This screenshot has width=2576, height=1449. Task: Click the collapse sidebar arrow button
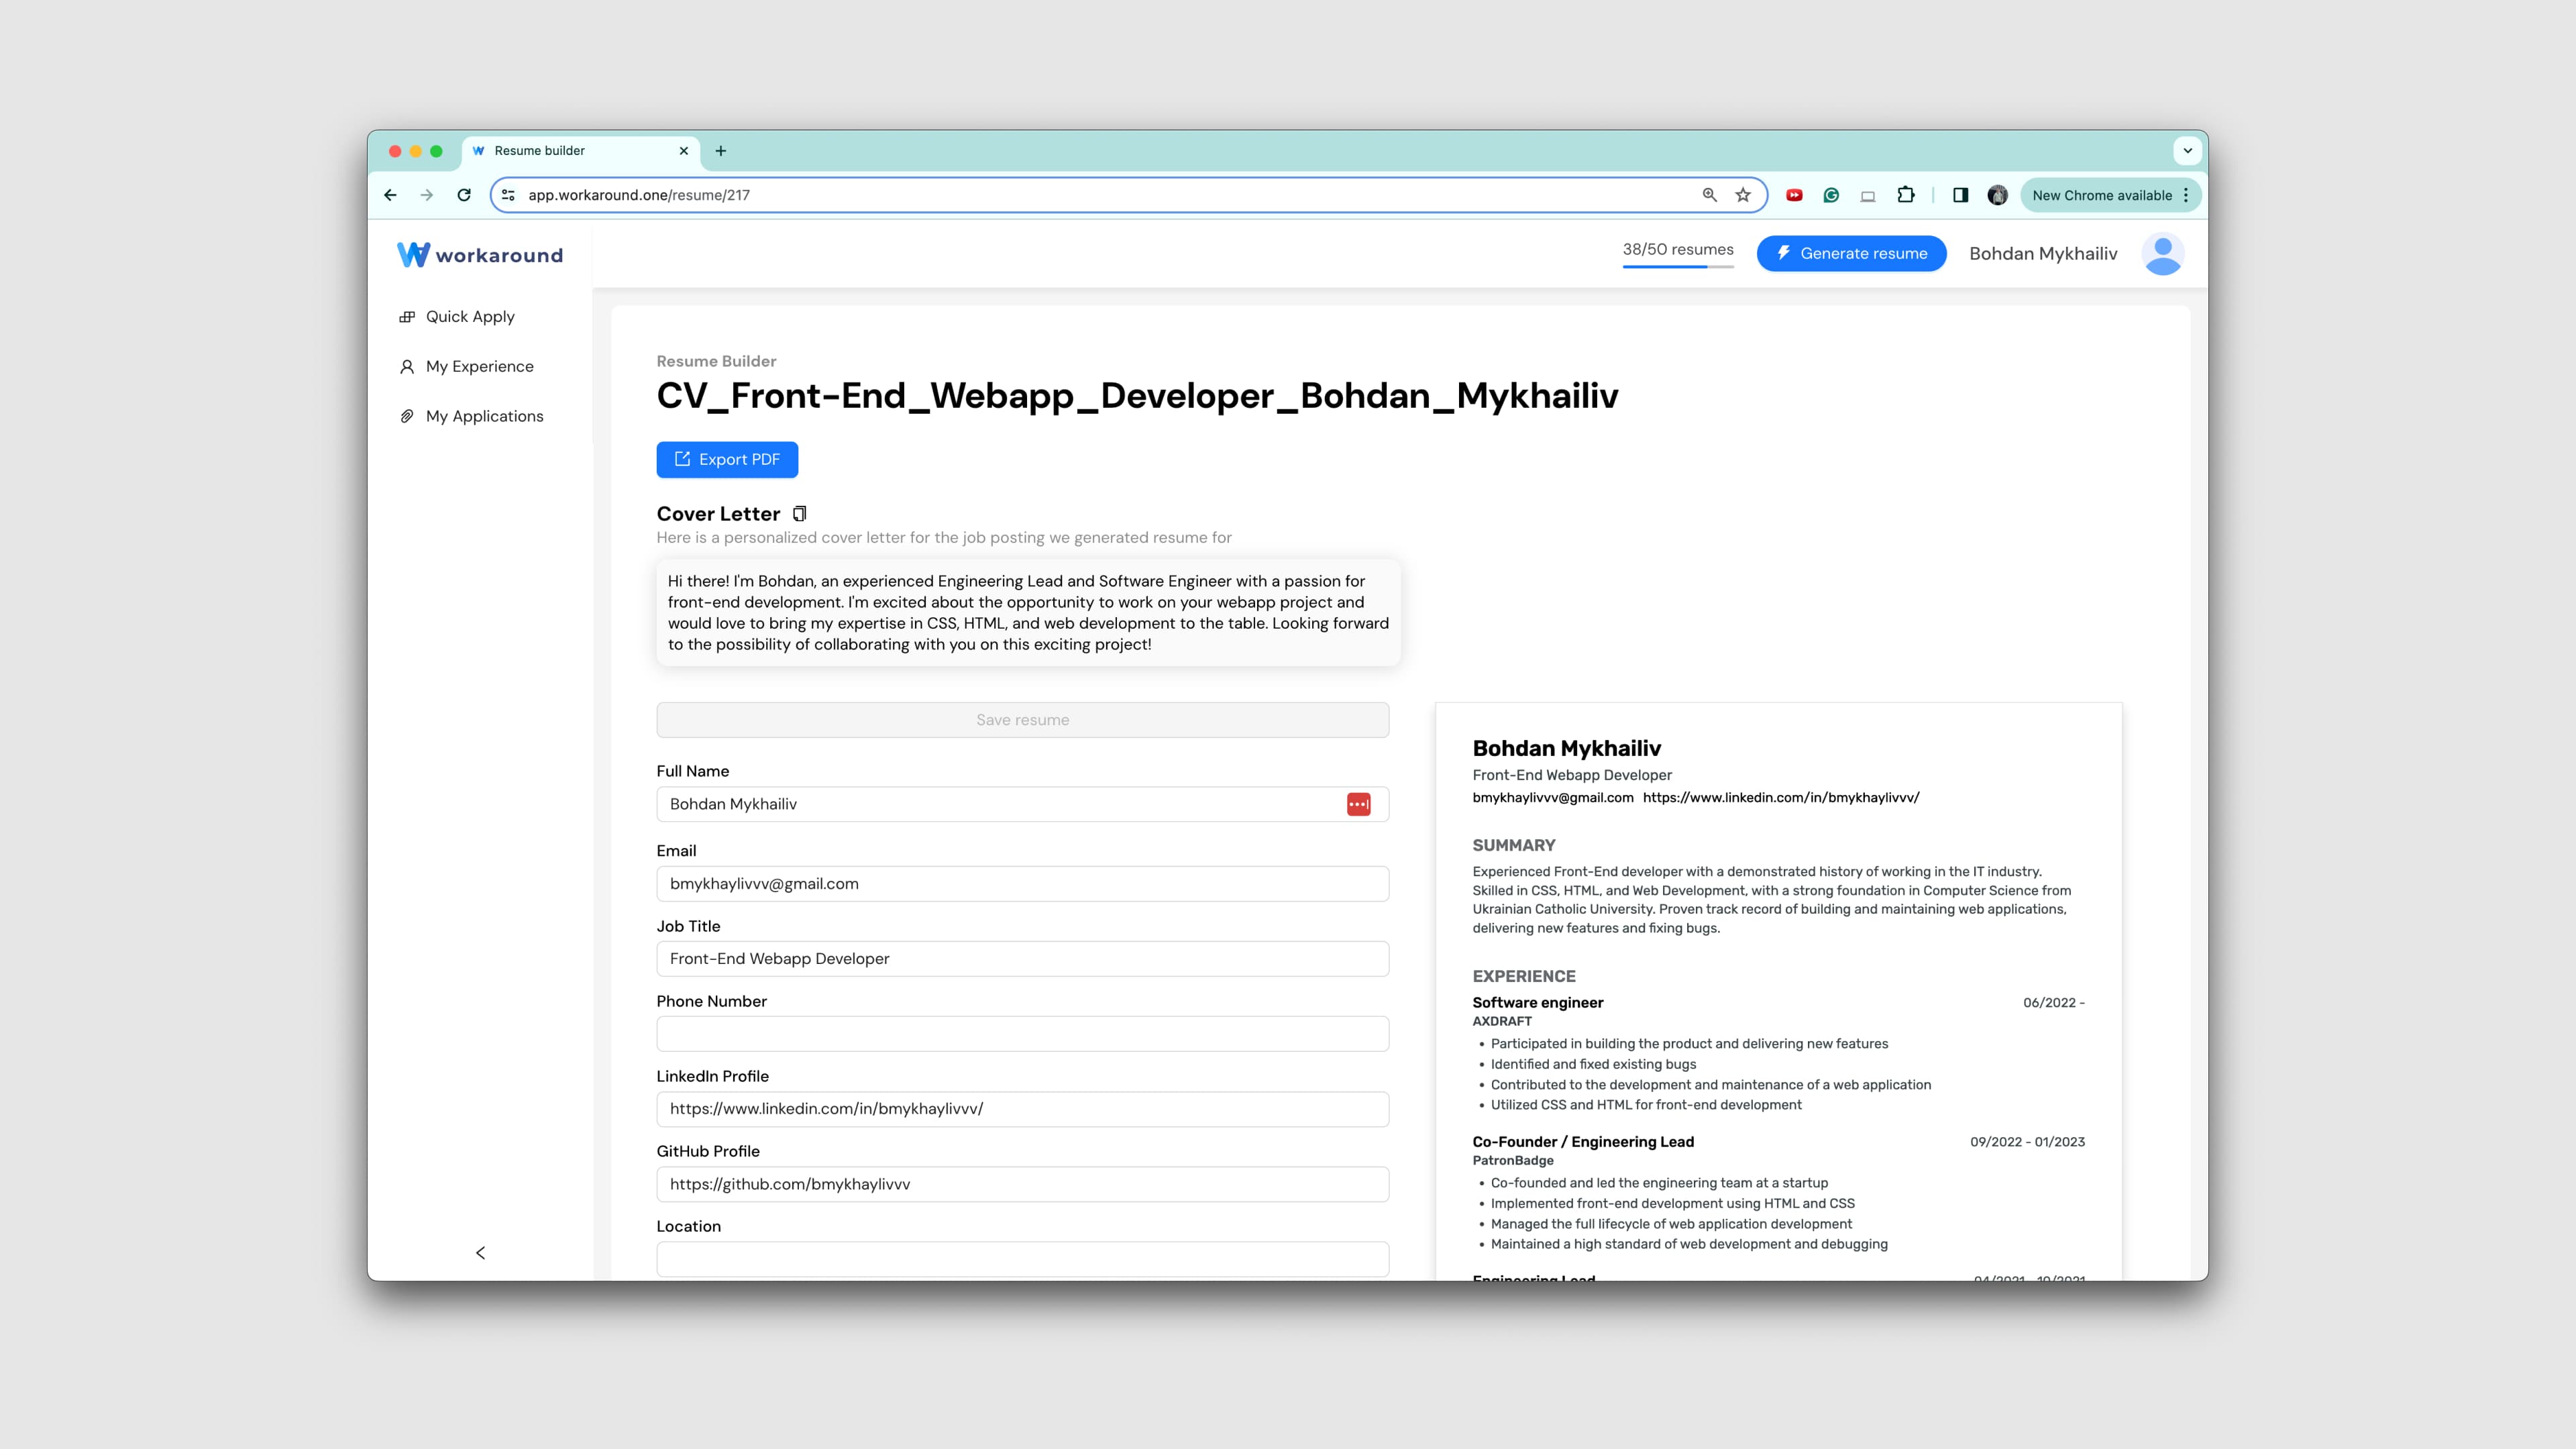480,1252
